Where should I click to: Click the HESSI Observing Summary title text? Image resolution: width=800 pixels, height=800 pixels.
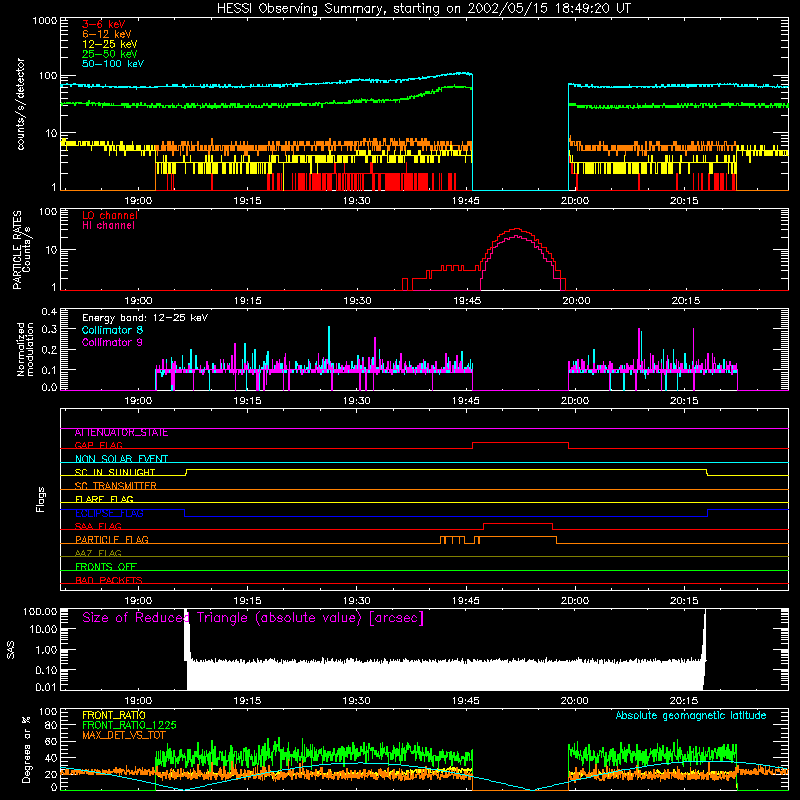pos(423,9)
